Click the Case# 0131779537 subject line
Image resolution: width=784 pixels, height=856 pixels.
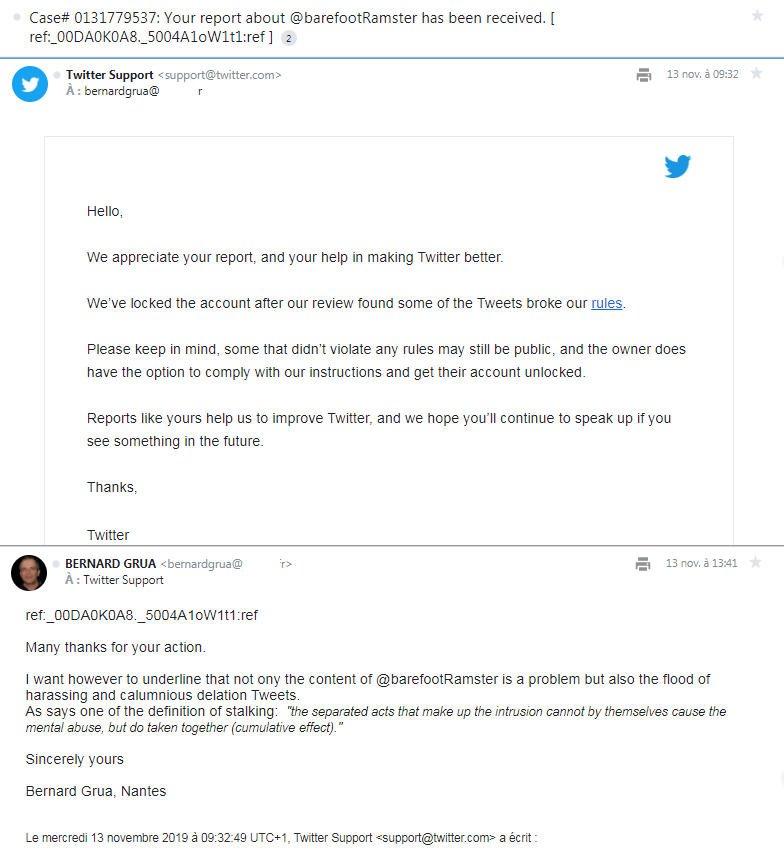pos(290,18)
